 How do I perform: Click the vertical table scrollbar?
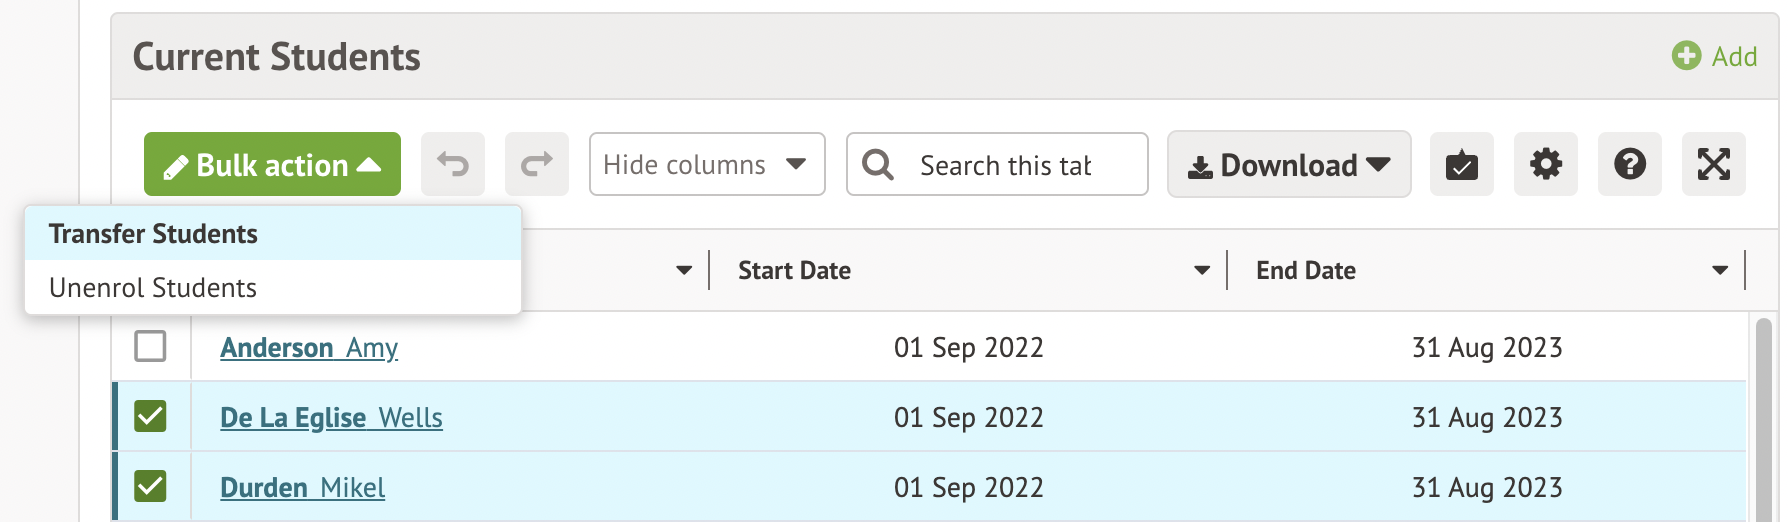click(1763, 420)
